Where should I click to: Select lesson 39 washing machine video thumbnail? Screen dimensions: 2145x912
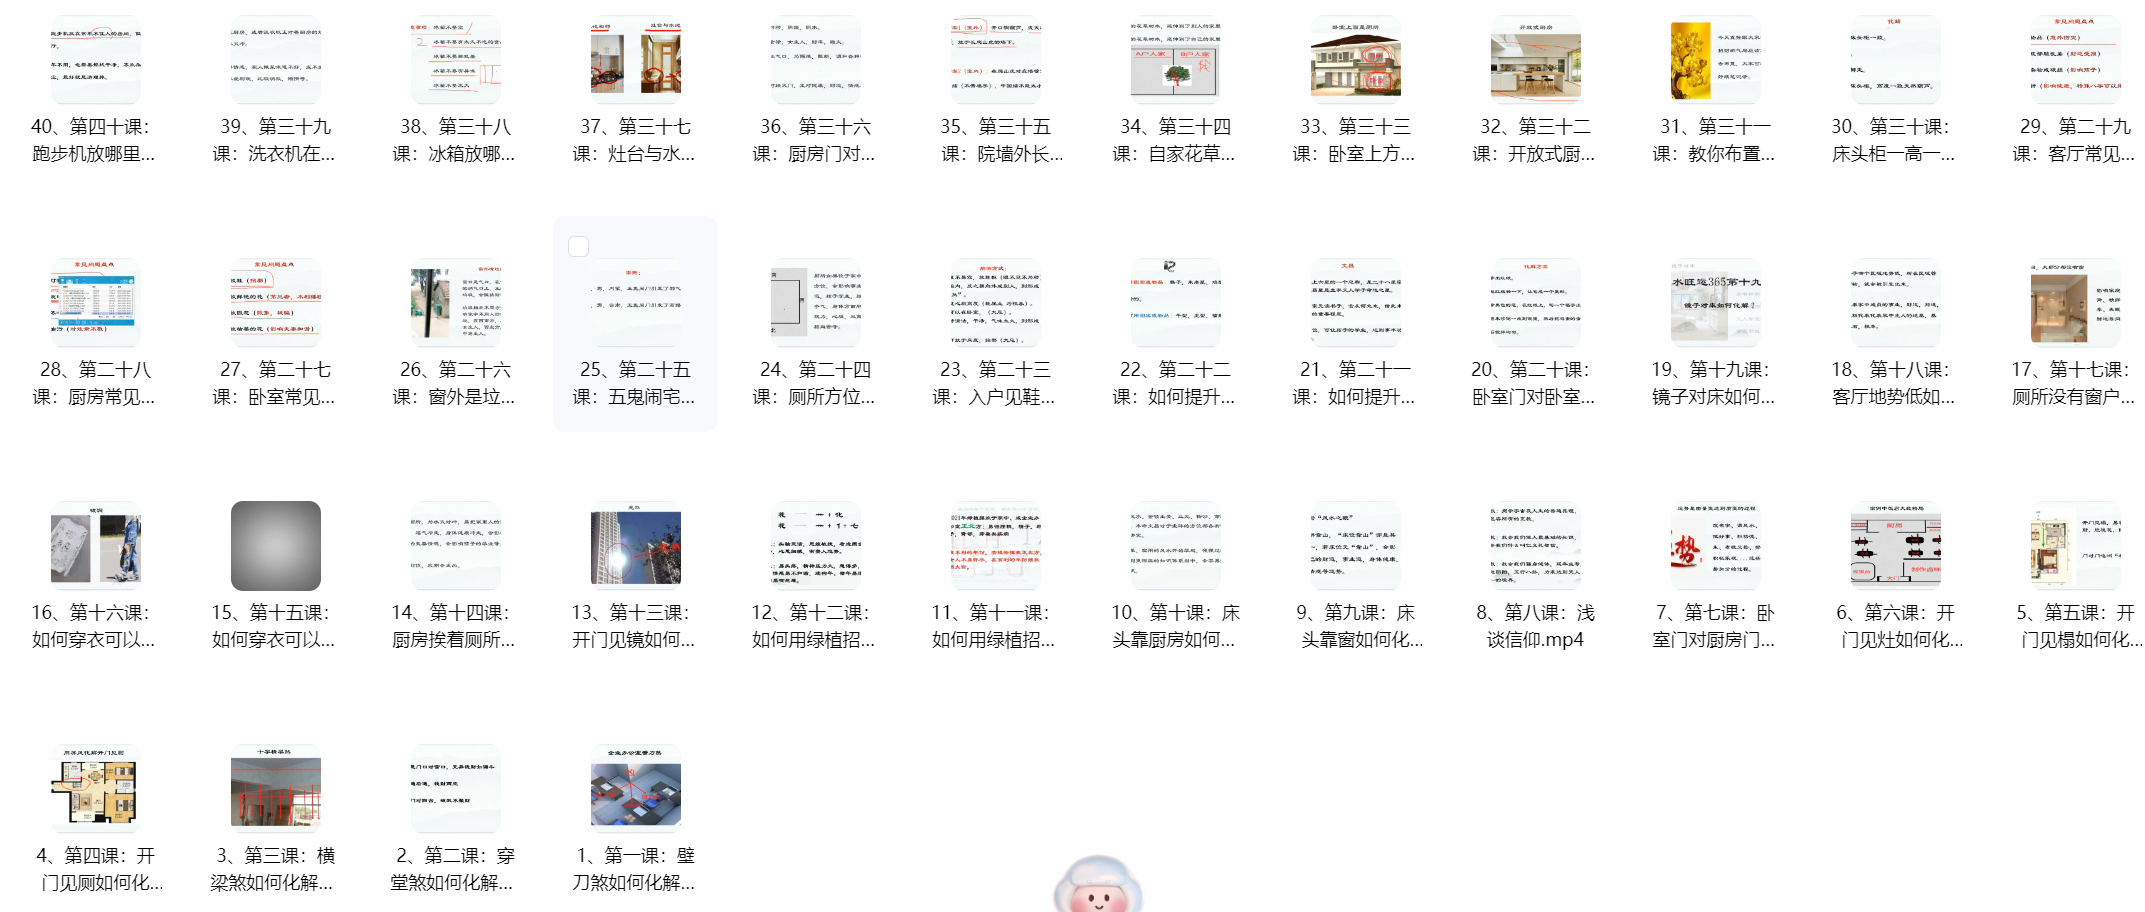click(275, 60)
